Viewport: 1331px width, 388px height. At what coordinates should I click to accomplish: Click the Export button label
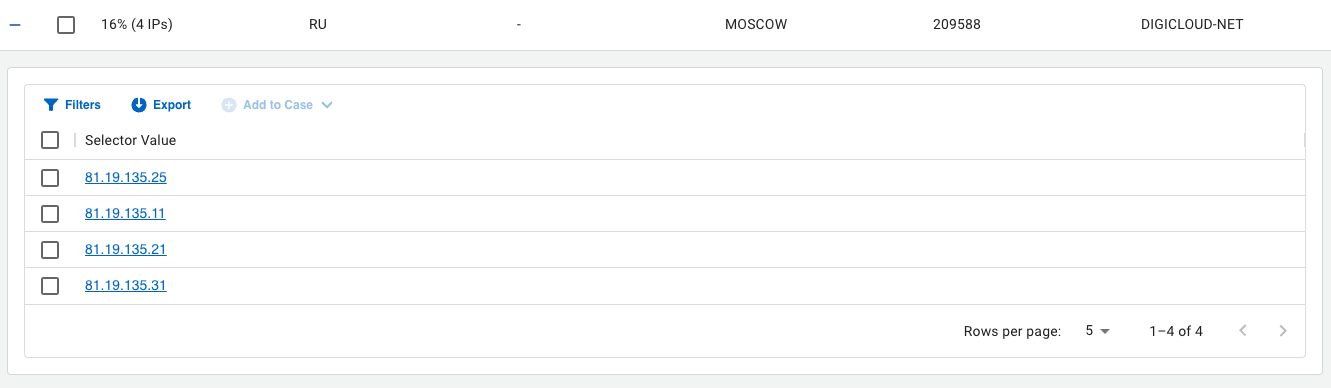coord(172,105)
